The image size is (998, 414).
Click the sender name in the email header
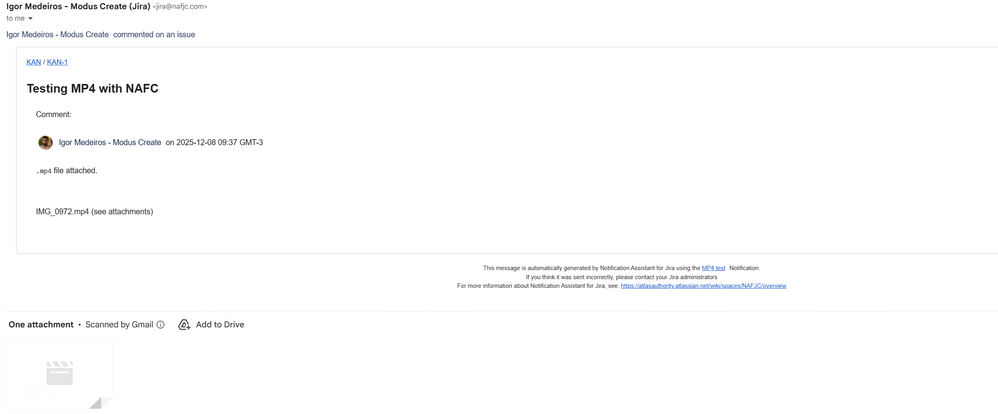pos(78,6)
